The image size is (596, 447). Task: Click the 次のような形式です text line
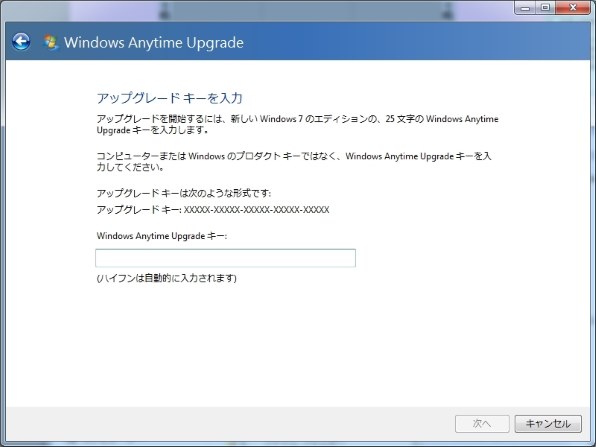pyautogui.click(x=184, y=193)
